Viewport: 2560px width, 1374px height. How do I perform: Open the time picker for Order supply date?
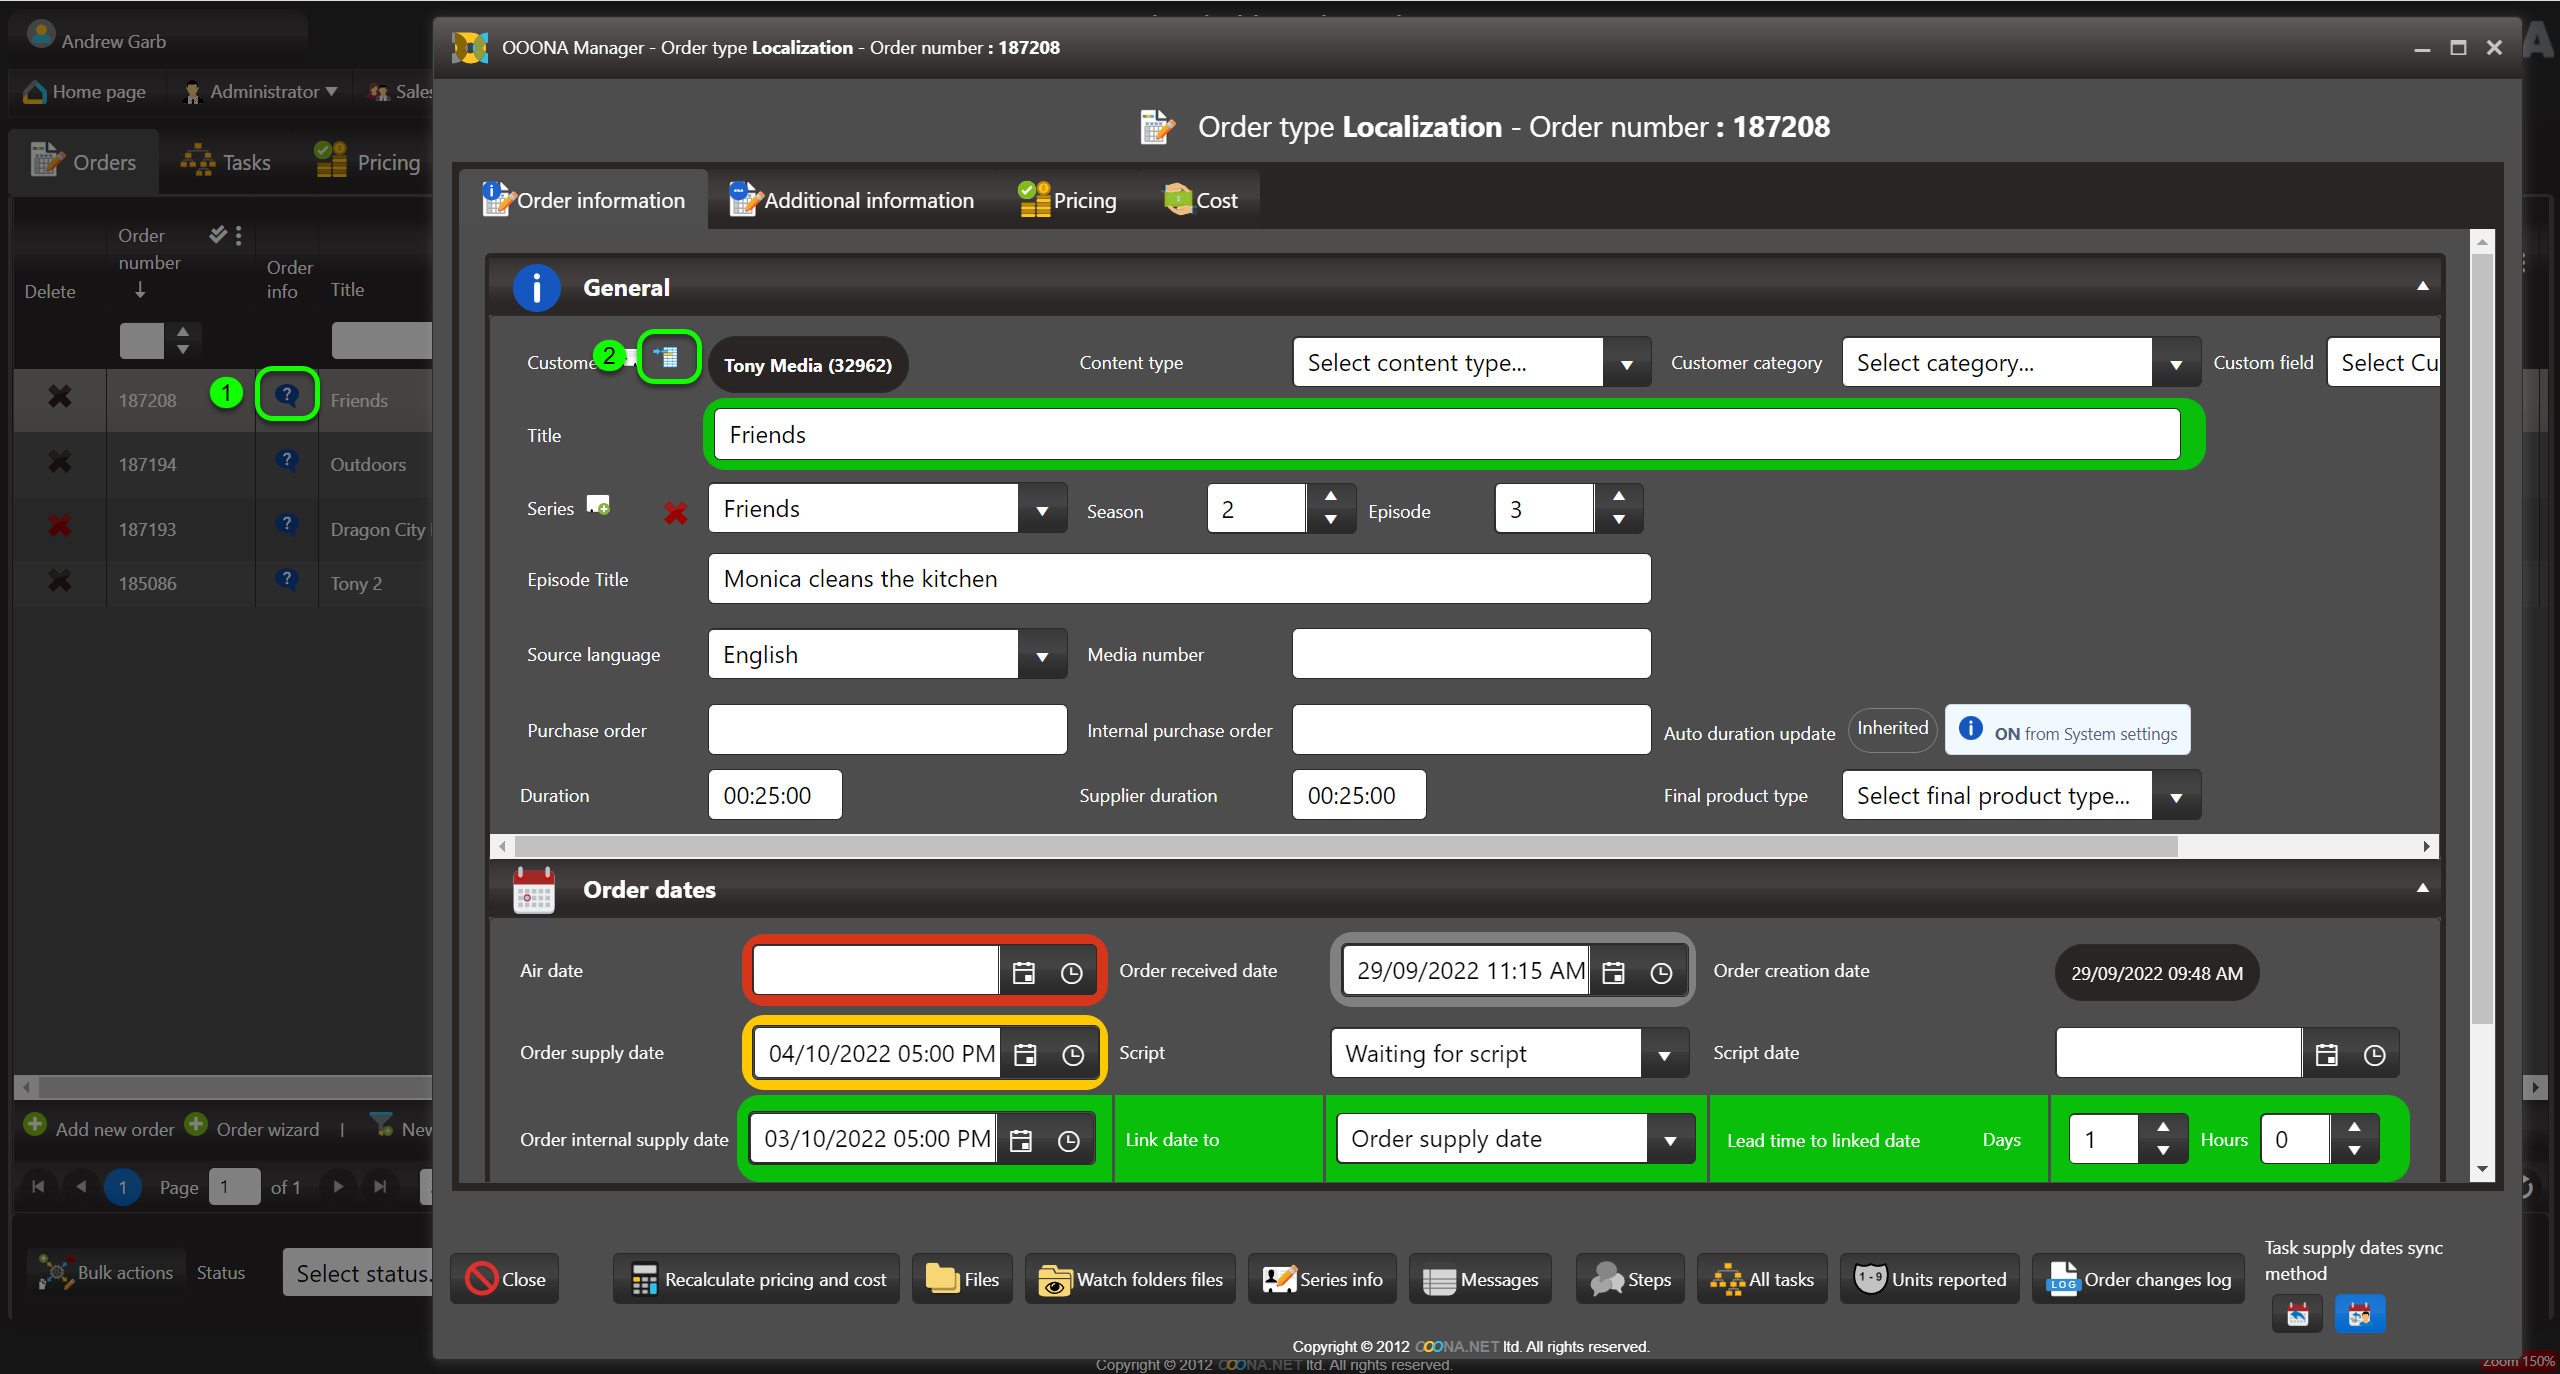pyautogui.click(x=1072, y=1055)
